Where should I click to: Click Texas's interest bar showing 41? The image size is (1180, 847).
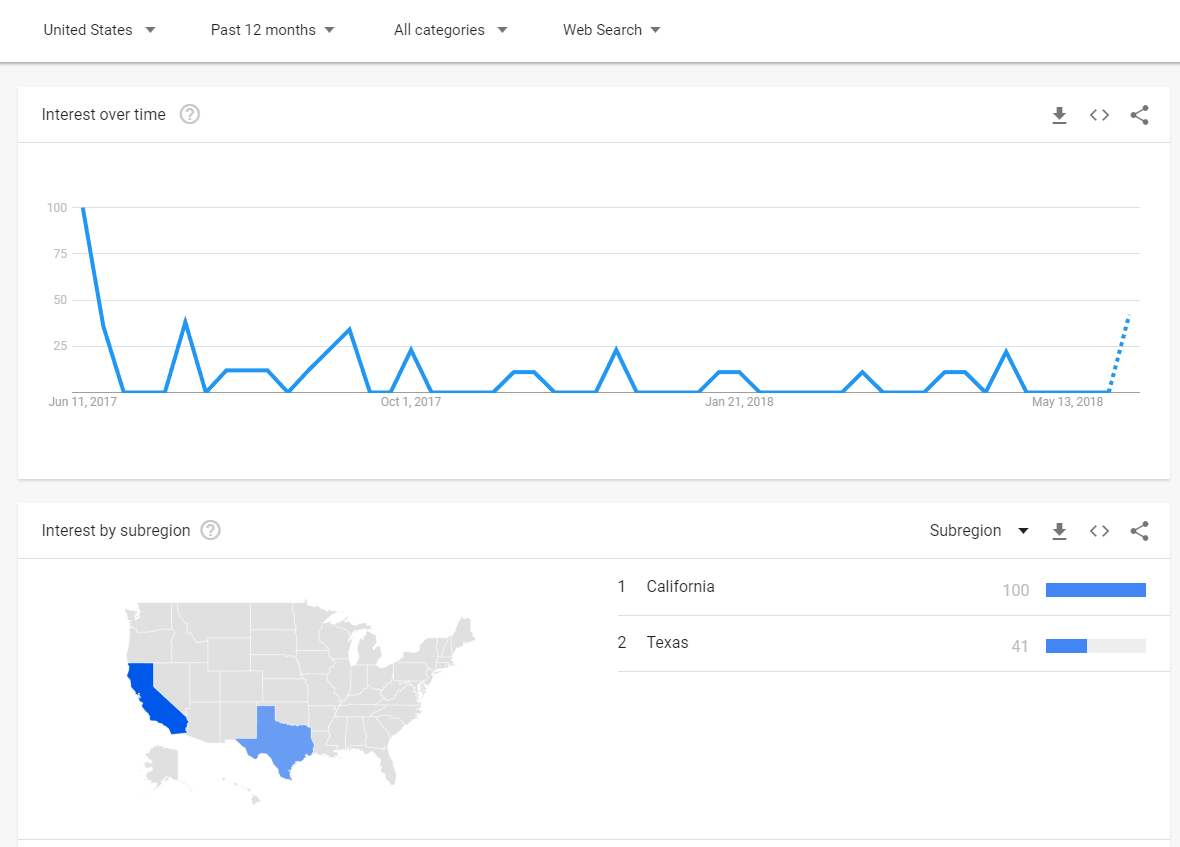click(x=1096, y=645)
